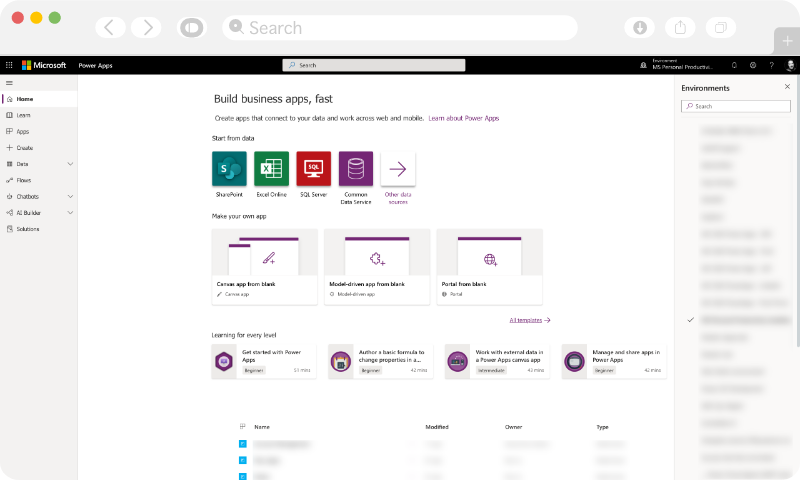This screenshot has width=800, height=480.
Task: Create a Model-driven app from blank
Action: (377, 267)
